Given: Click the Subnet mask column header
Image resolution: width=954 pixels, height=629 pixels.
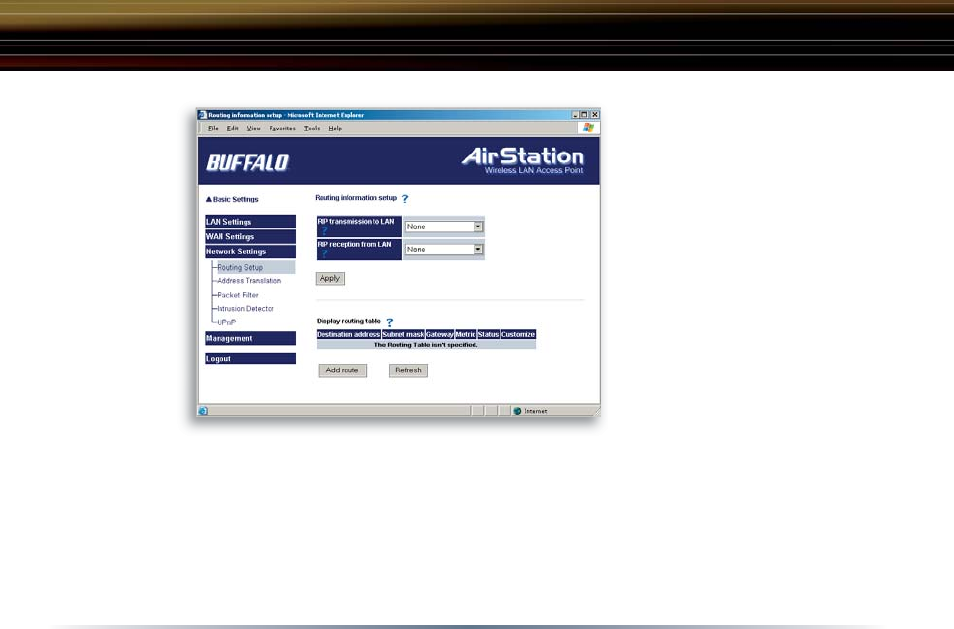Looking at the screenshot, I should 403,335.
